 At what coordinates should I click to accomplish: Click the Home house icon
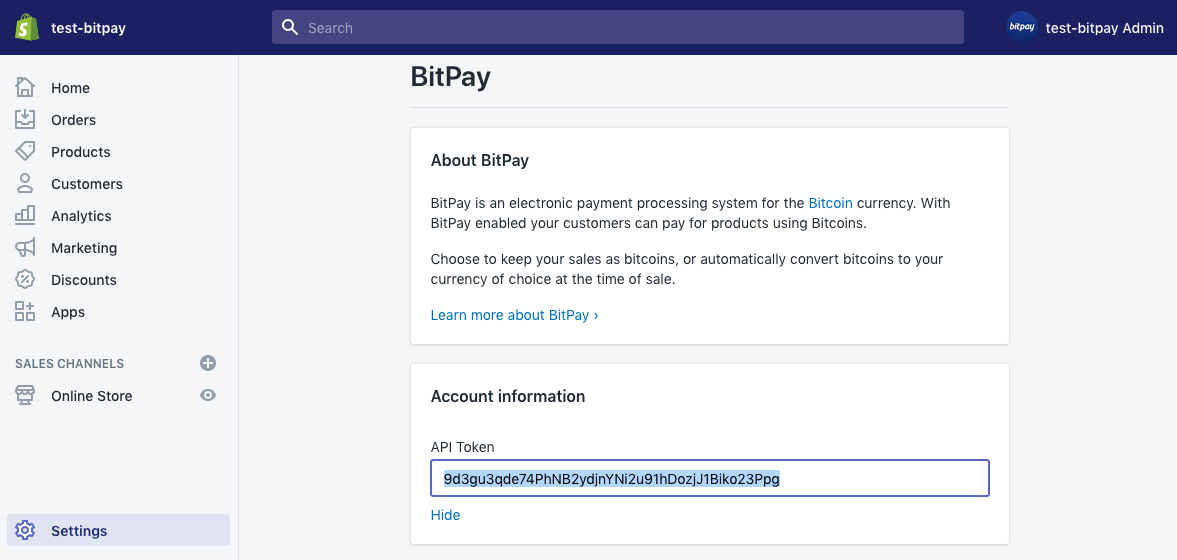(x=25, y=87)
